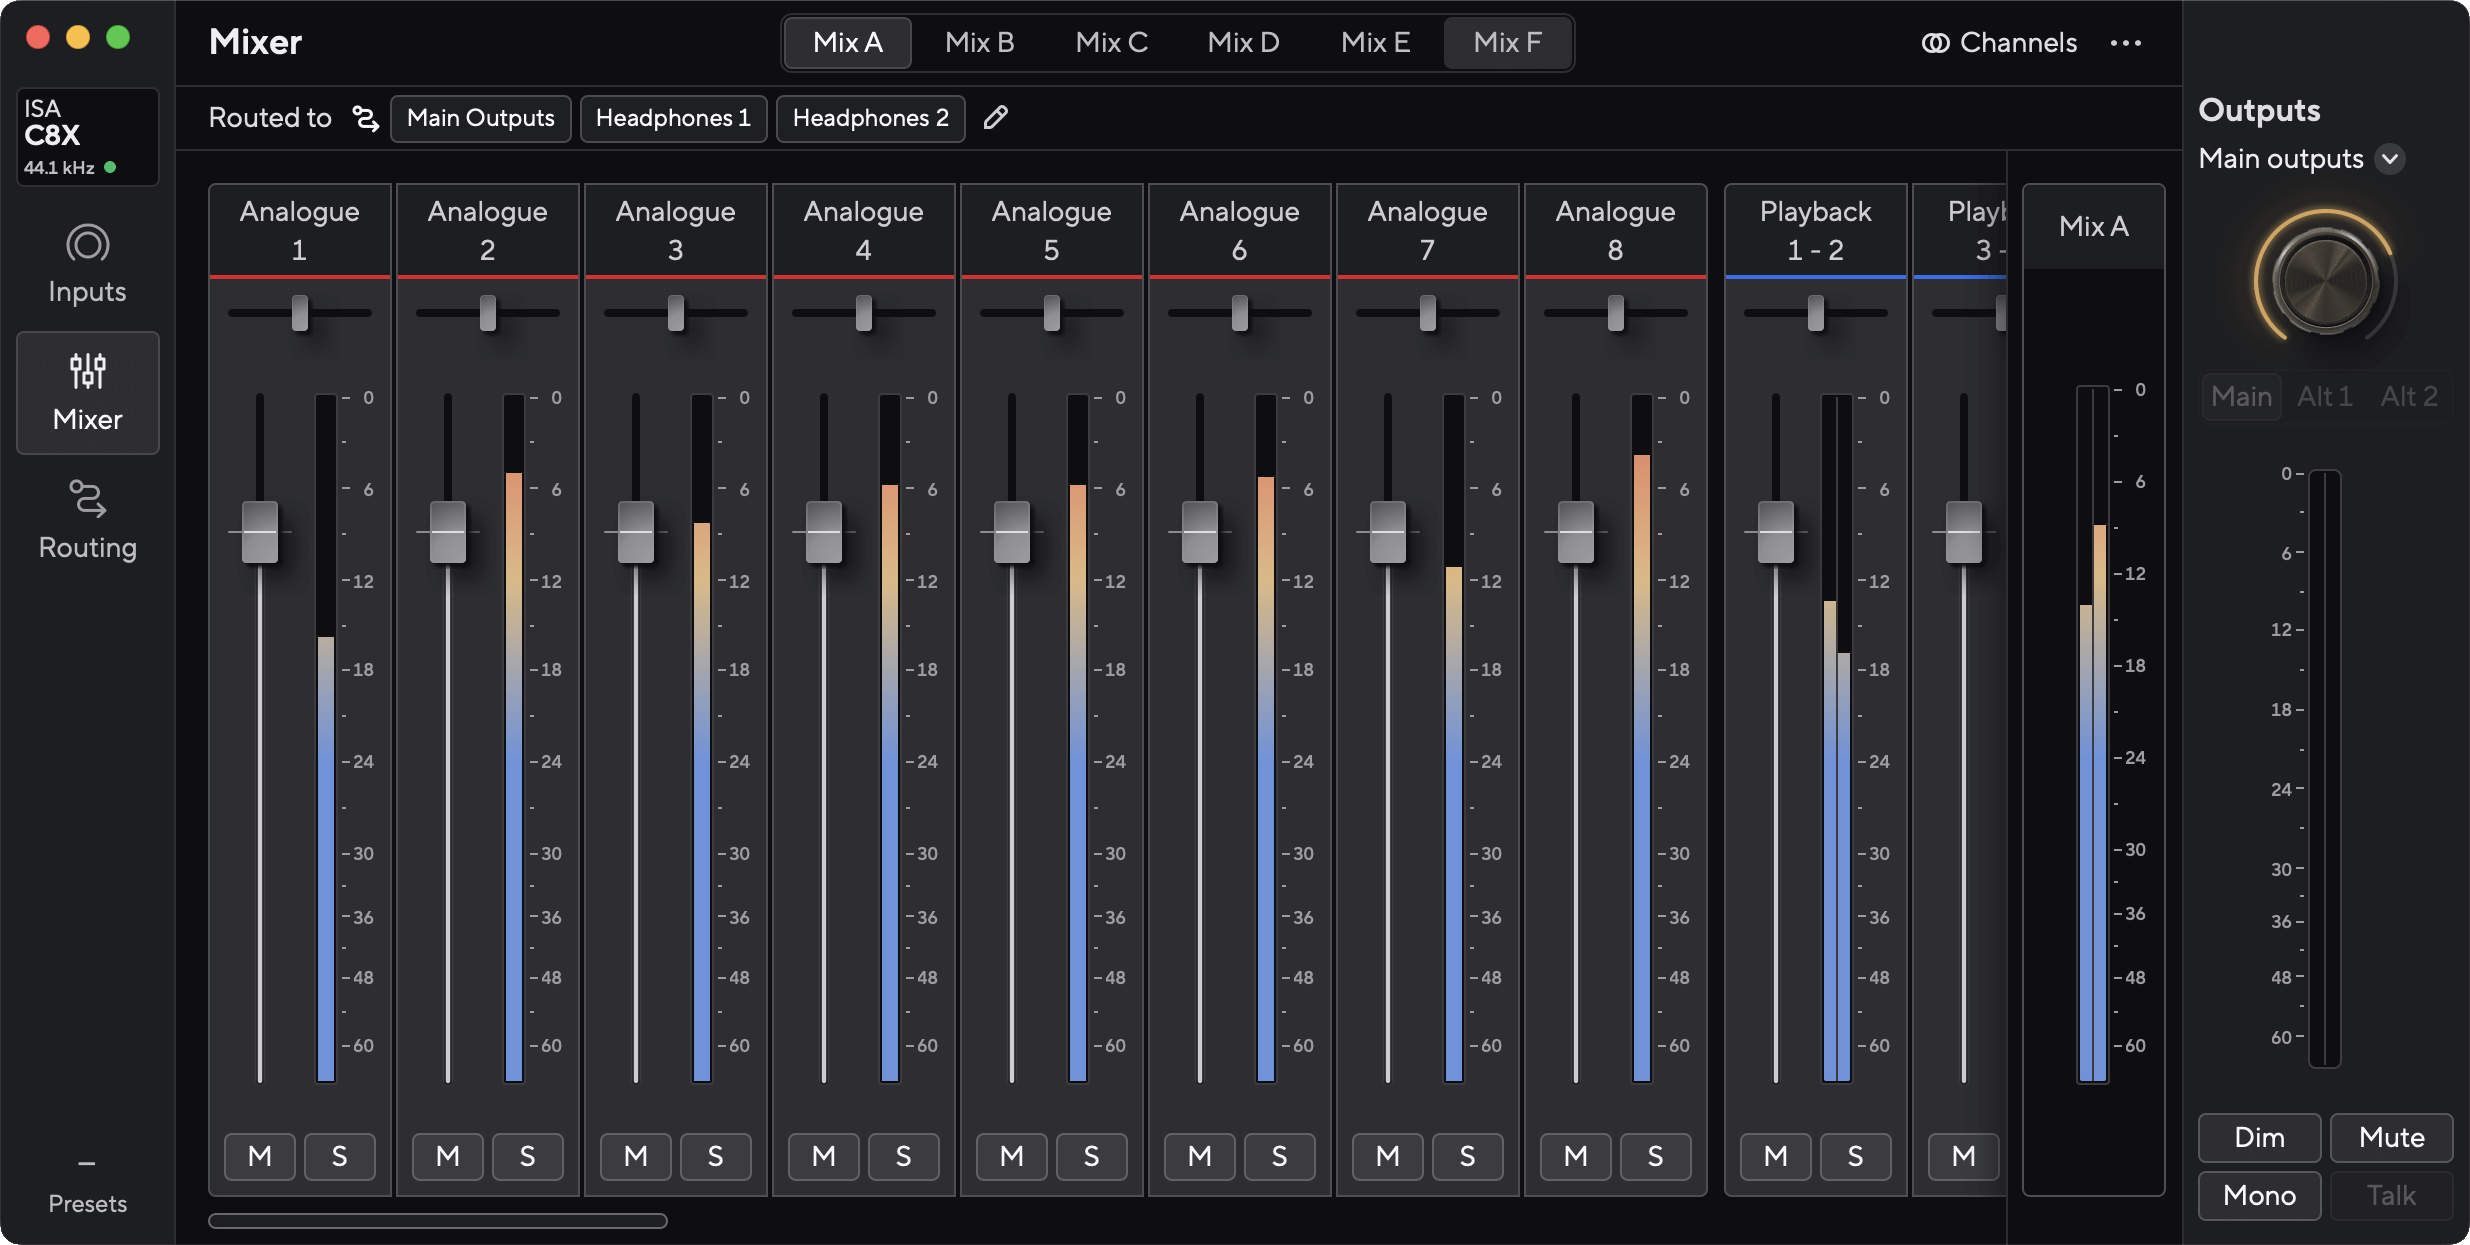This screenshot has width=2470, height=1245.
Task: Click the horizontal channel scrollbar
Action: tap(438, 1221)
